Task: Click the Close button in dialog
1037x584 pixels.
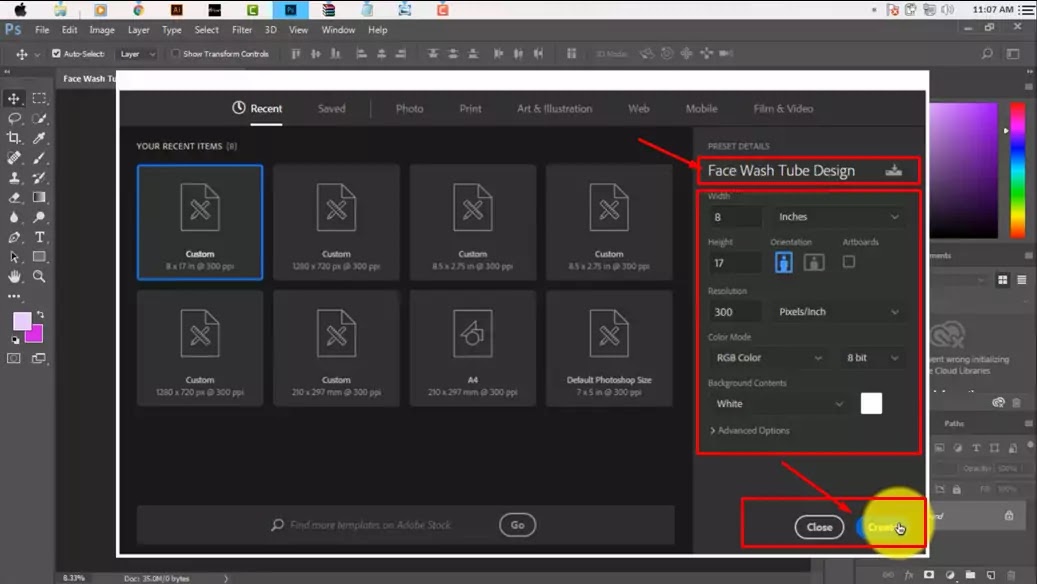Action: (819, 527)
